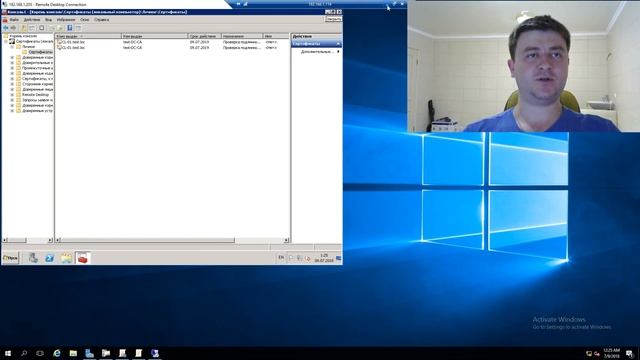Sort by the Срок действия column header
The height and width of the screenshot is (360, 640).
pos(204,36)
